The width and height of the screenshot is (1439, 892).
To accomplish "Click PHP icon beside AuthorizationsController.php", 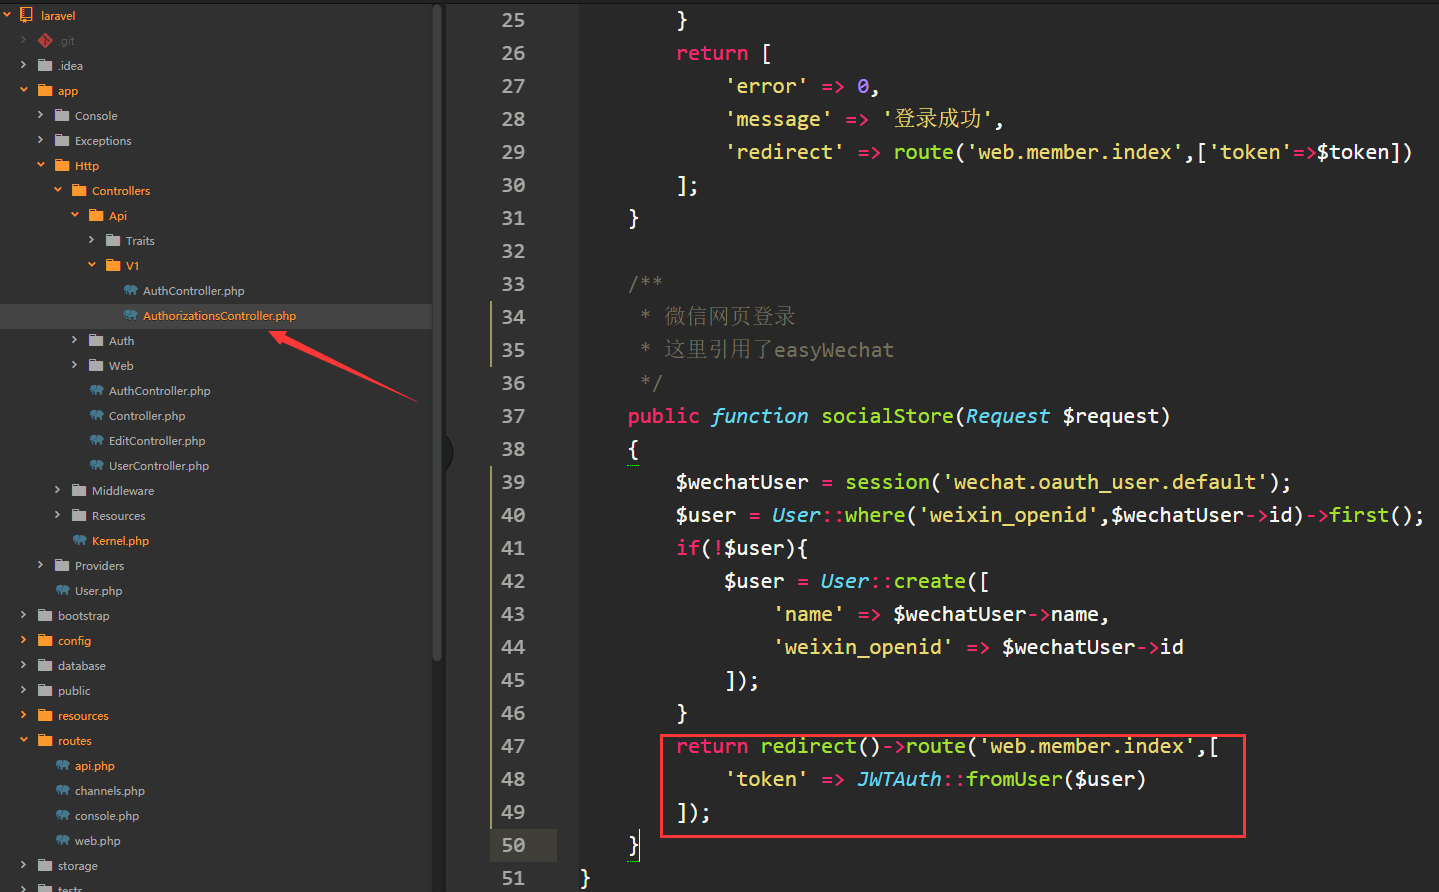I will click(130, 315).
